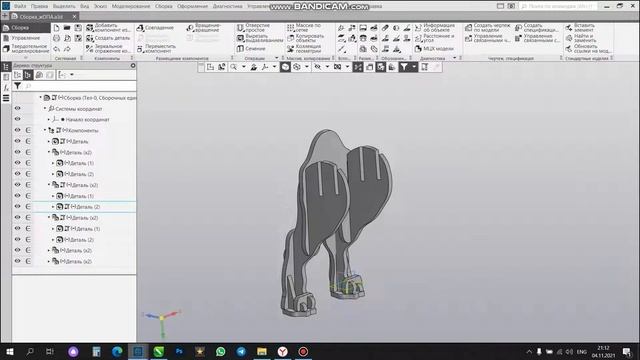Open Photoshop from the taskbar
This screenshot has width=640, height=360.
(x=179, y=351)
